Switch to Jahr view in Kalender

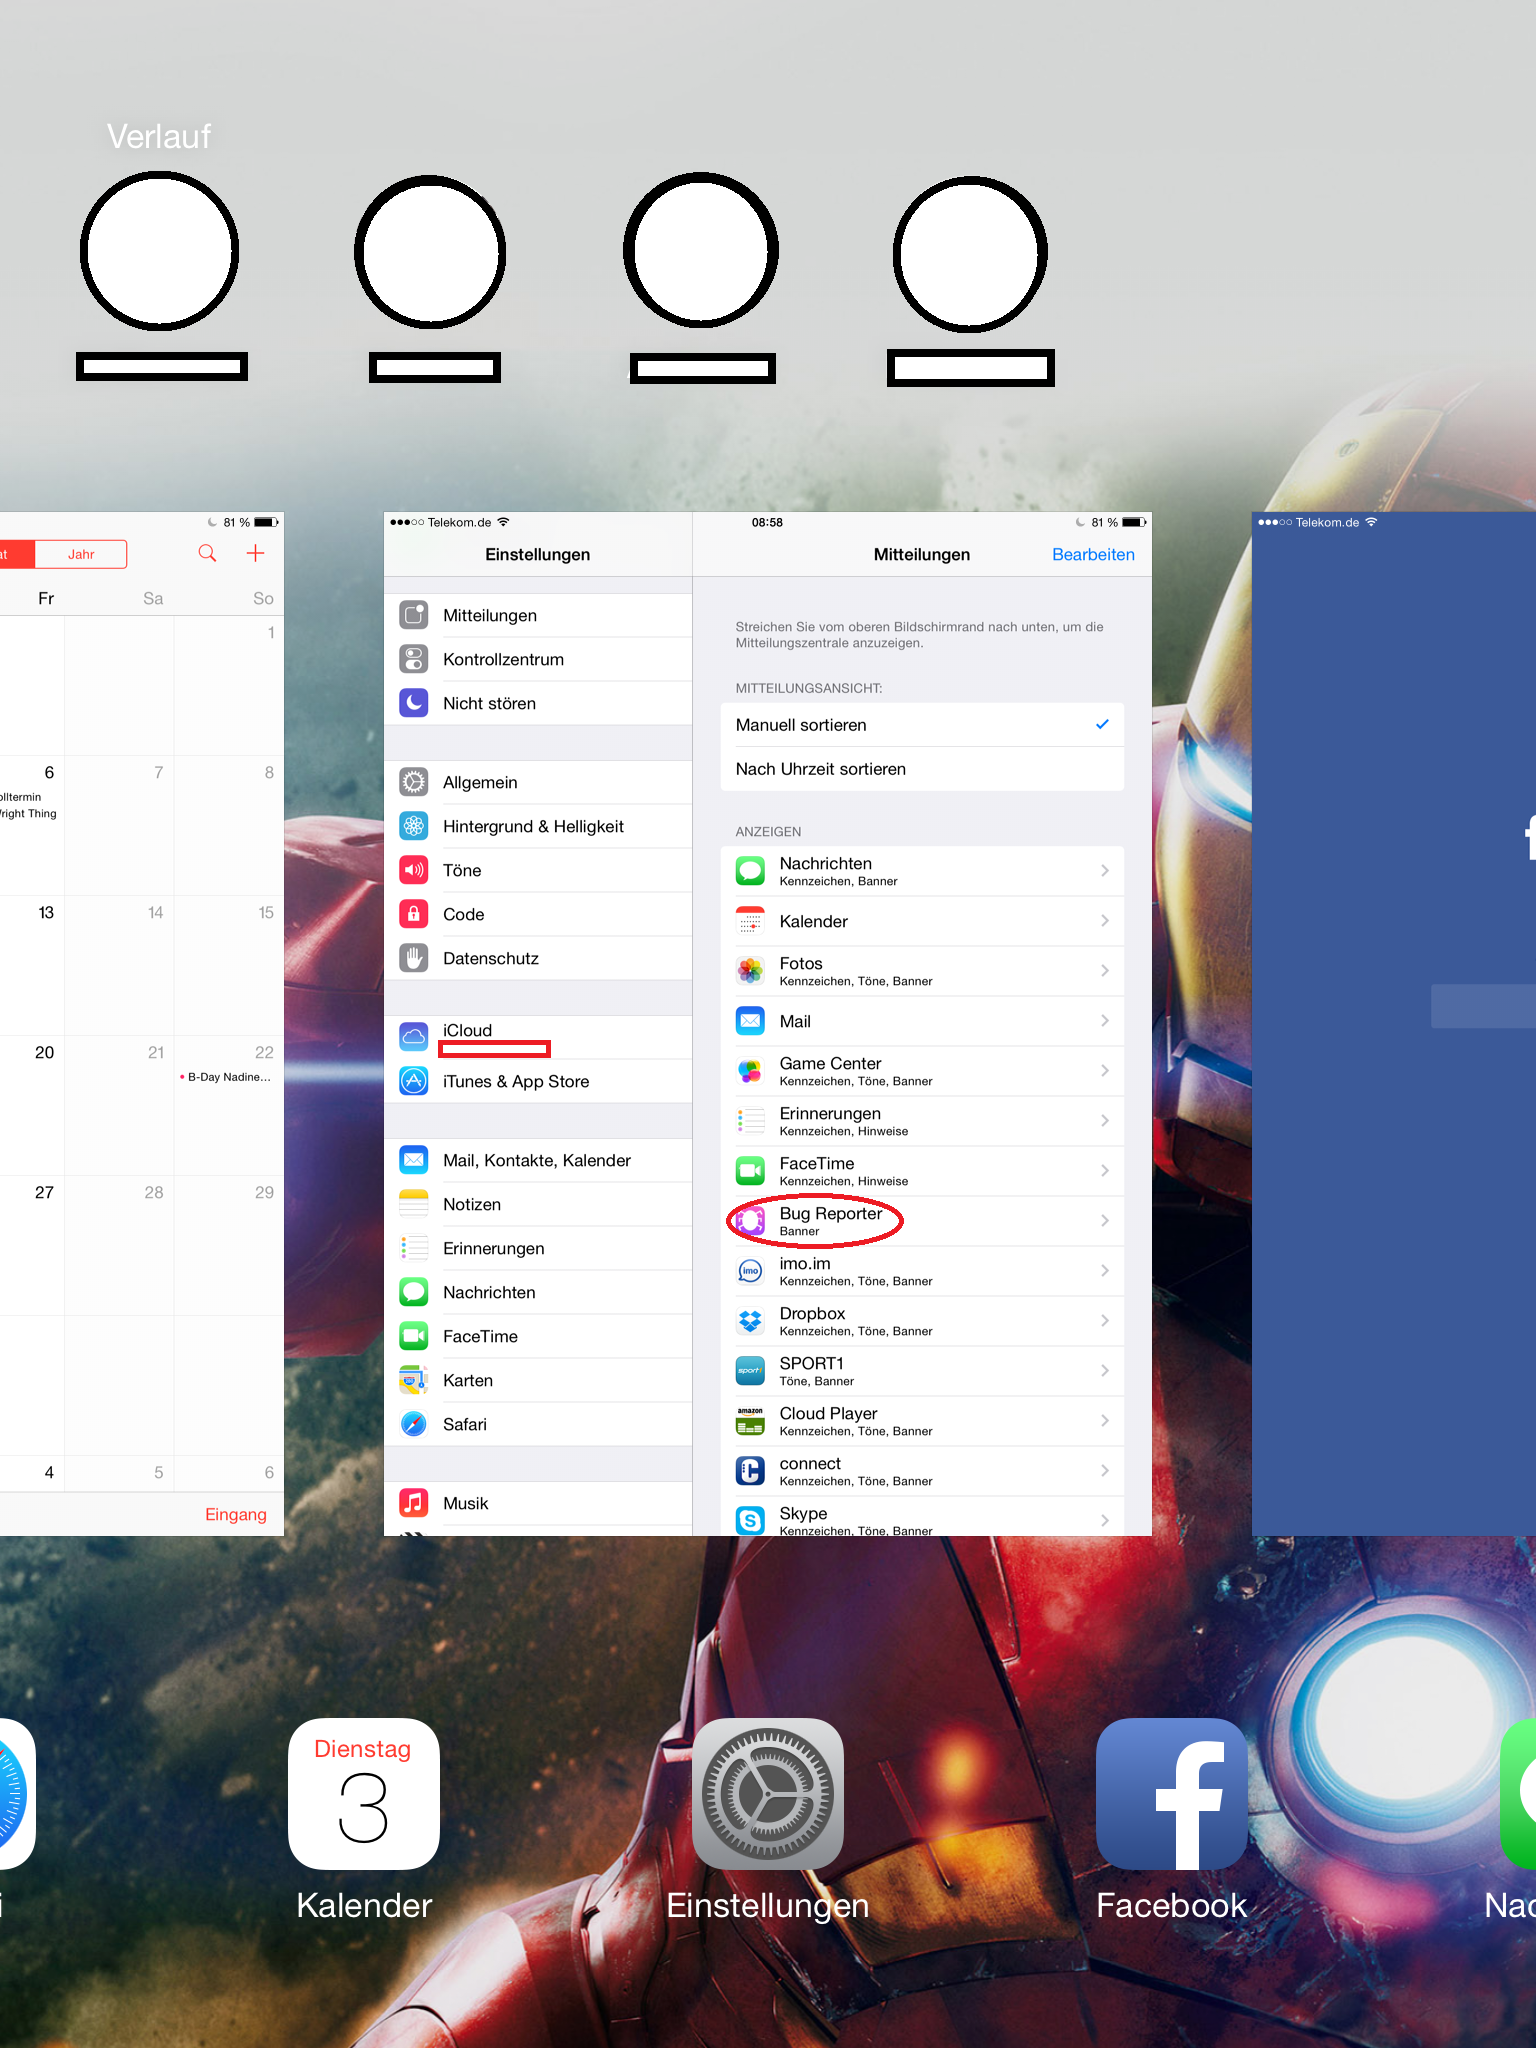tap(81, 554)
